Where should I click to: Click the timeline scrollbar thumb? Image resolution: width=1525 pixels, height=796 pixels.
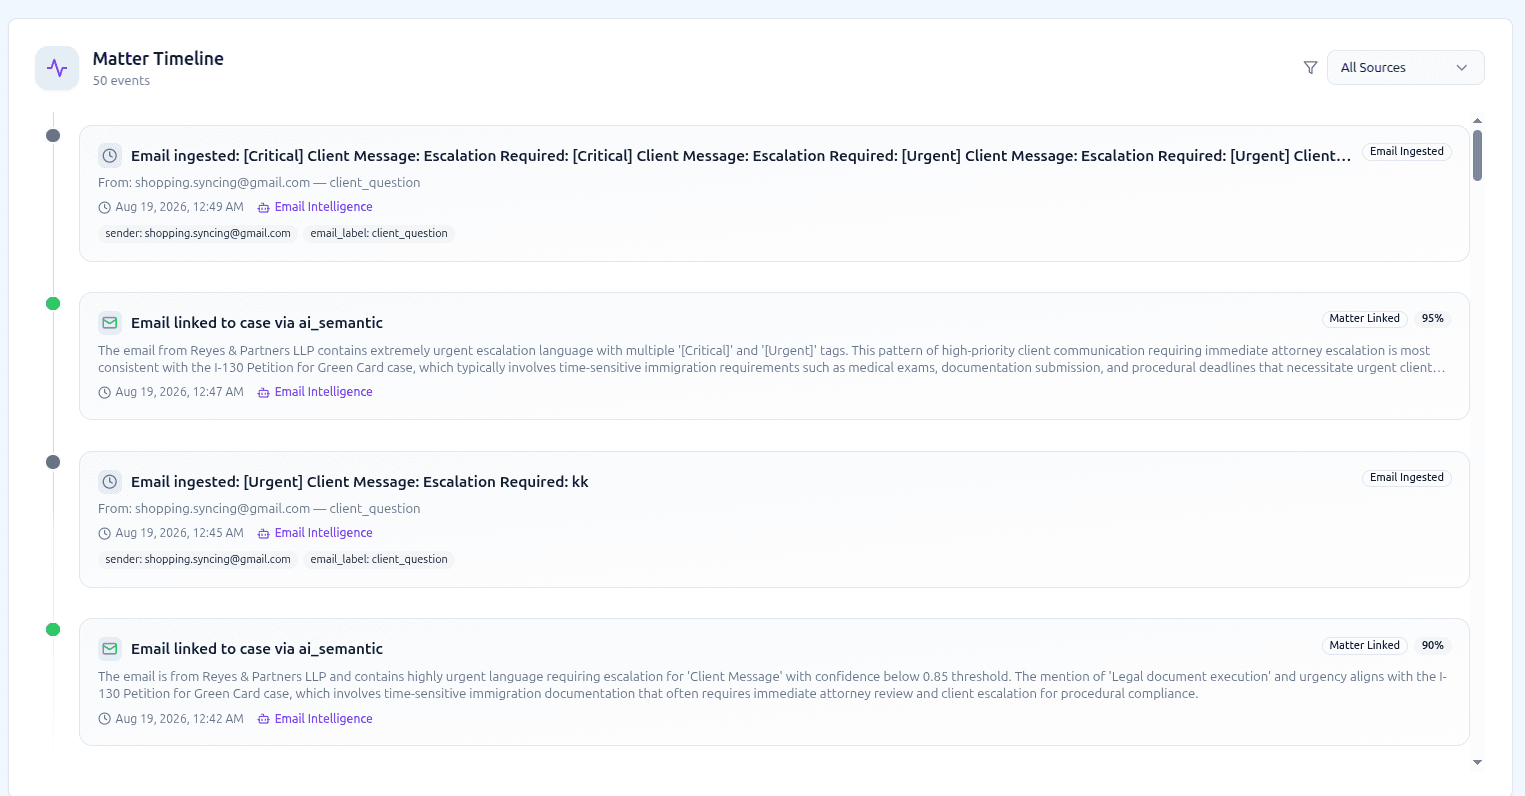click(1477, 155)
